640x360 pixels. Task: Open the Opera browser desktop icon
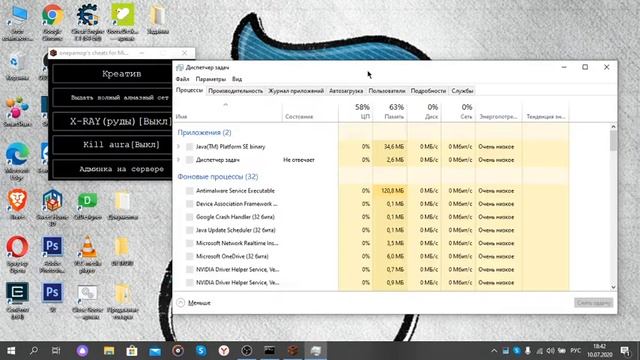tap(17, 253)
